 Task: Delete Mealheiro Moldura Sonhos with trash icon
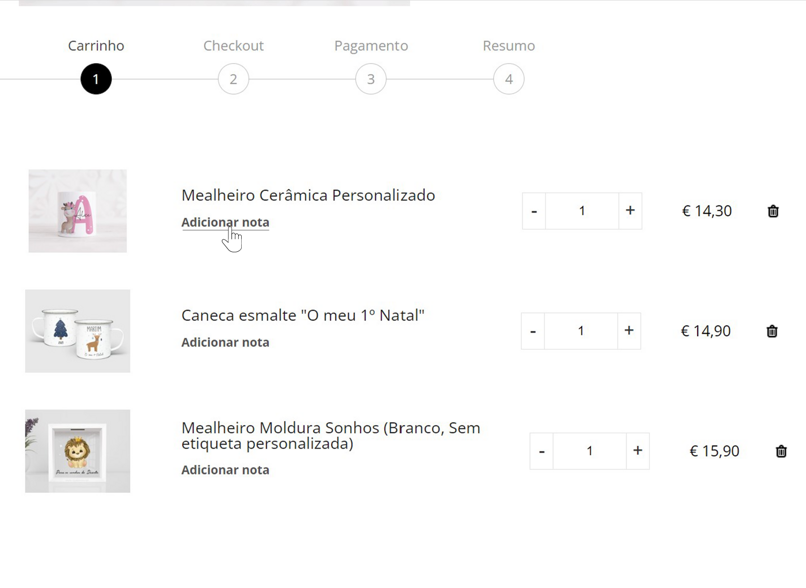click(781, 451)
